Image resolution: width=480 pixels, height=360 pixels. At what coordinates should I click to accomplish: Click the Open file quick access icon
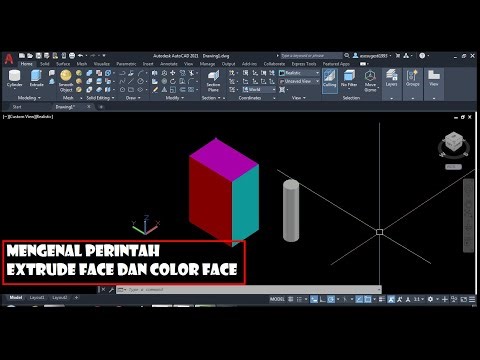click(30, 56)
